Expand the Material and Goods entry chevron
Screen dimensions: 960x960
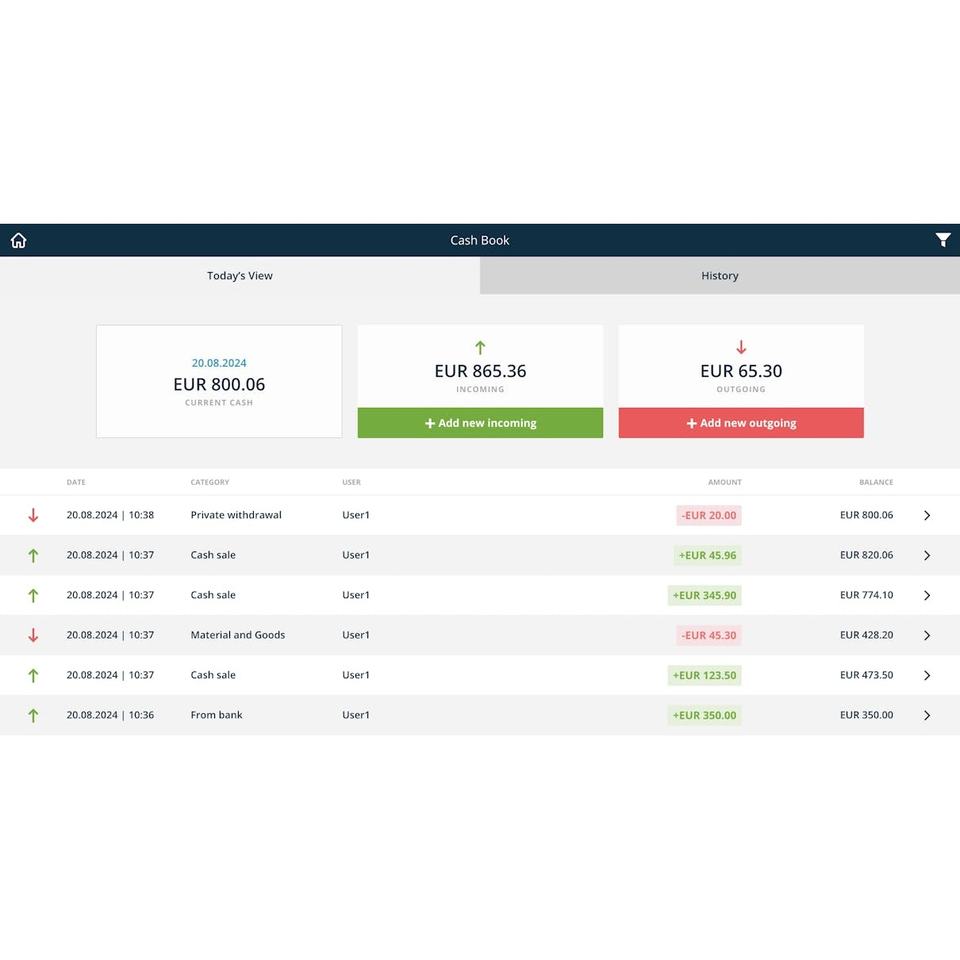click(x=927, y=636)
